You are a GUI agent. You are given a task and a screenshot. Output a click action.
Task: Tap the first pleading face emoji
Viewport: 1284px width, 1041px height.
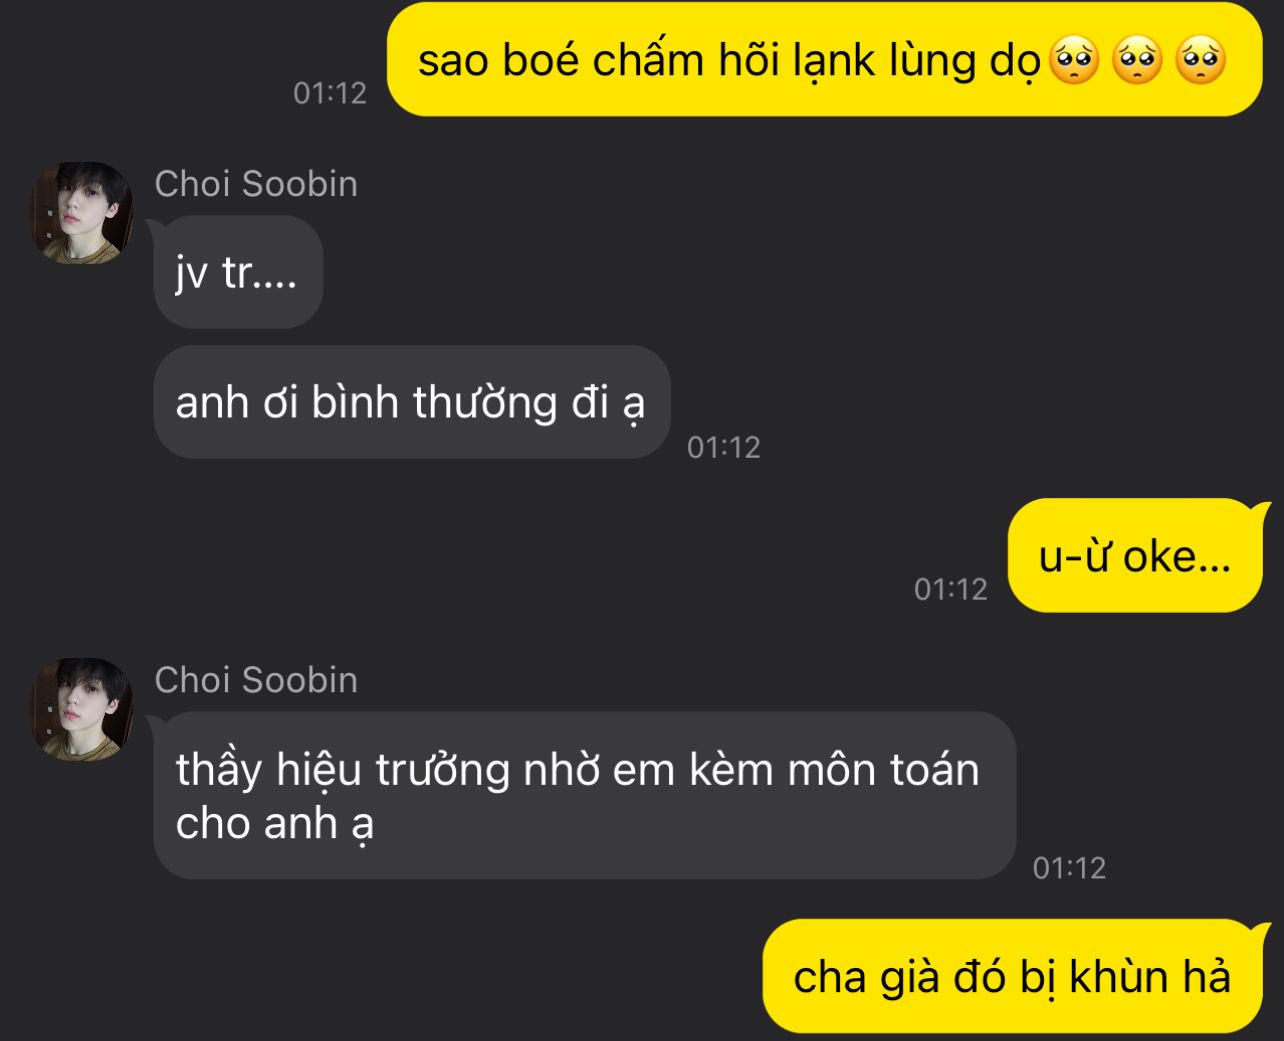[x=1074, y=60]
